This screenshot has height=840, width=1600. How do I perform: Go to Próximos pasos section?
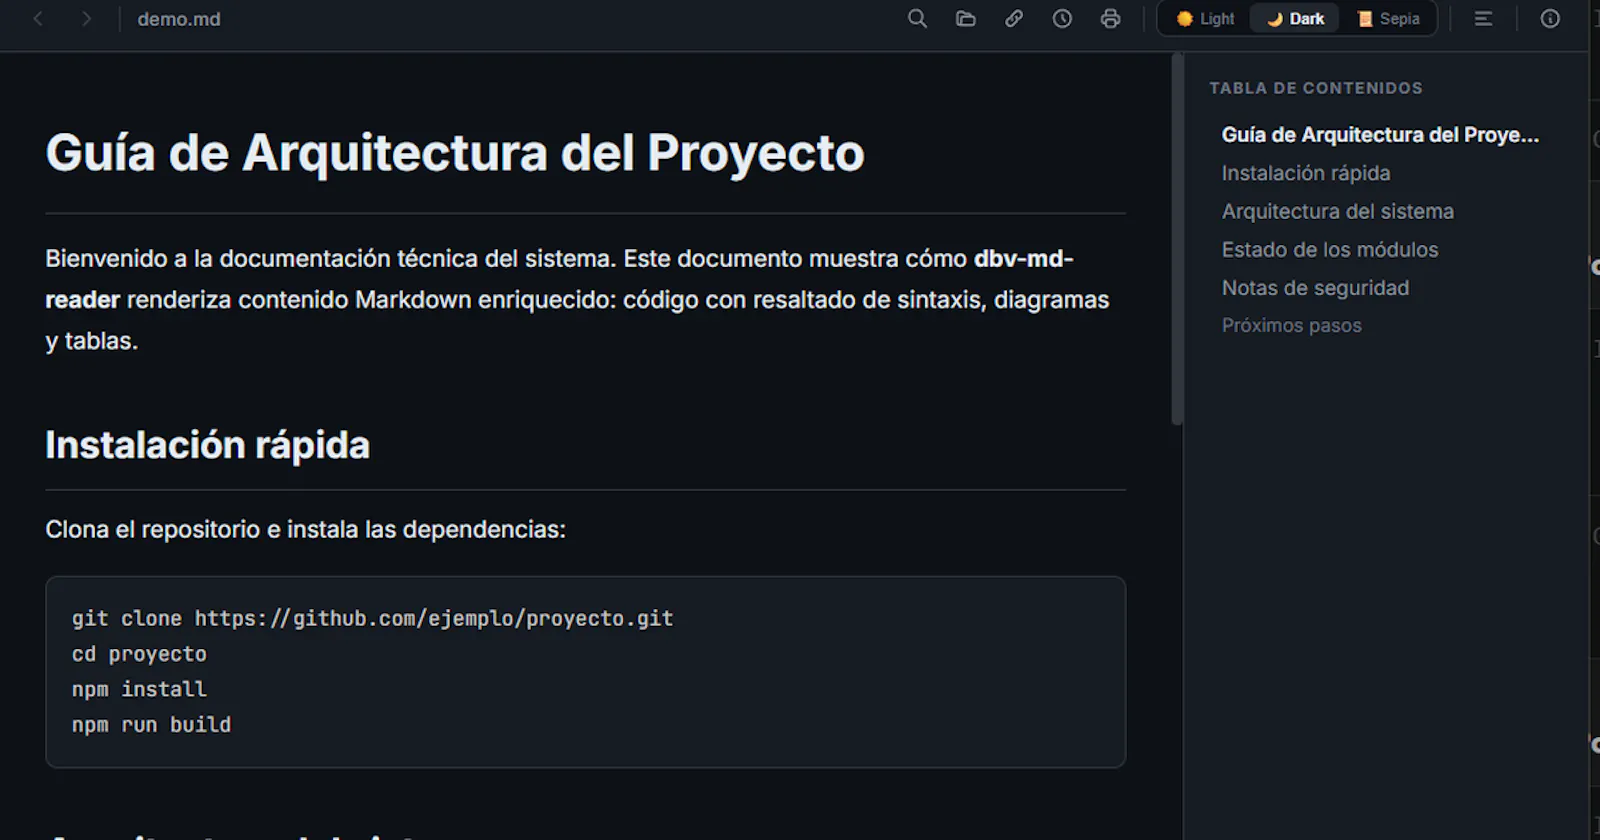[1291, 326]
